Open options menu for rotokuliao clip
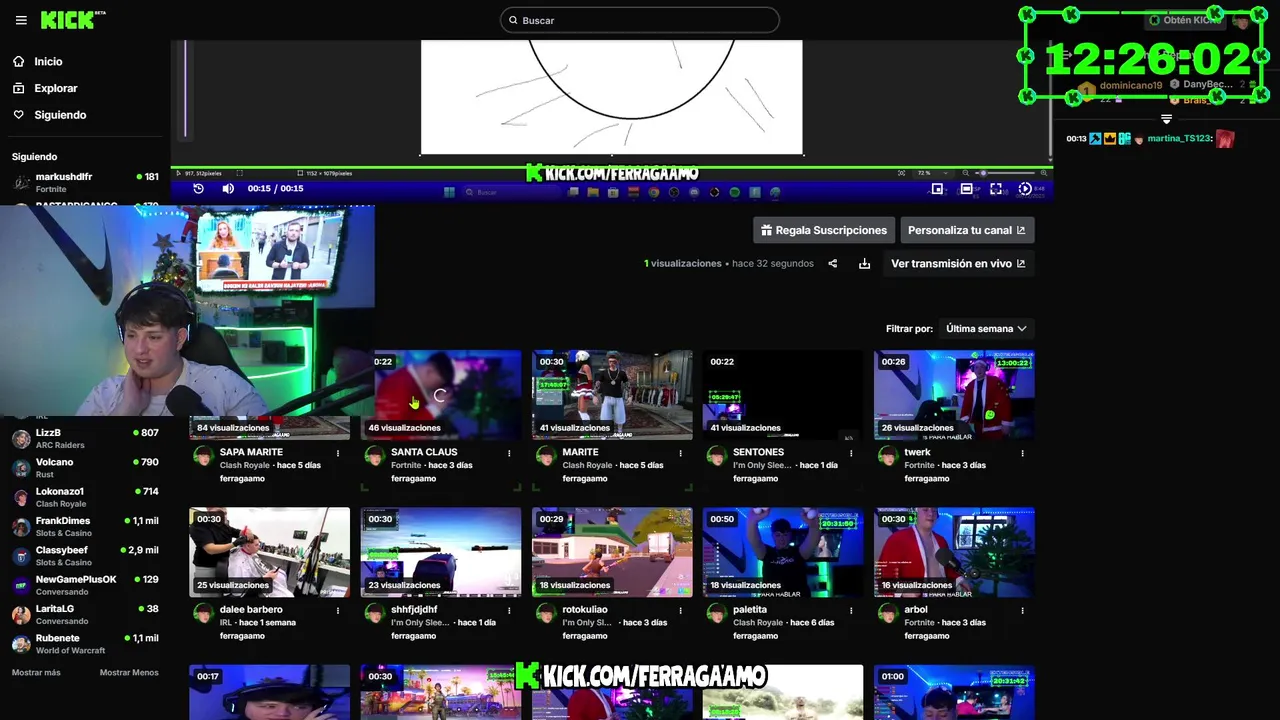The height and width of the screenshot is (720, 1280). [x=680, y=610]
